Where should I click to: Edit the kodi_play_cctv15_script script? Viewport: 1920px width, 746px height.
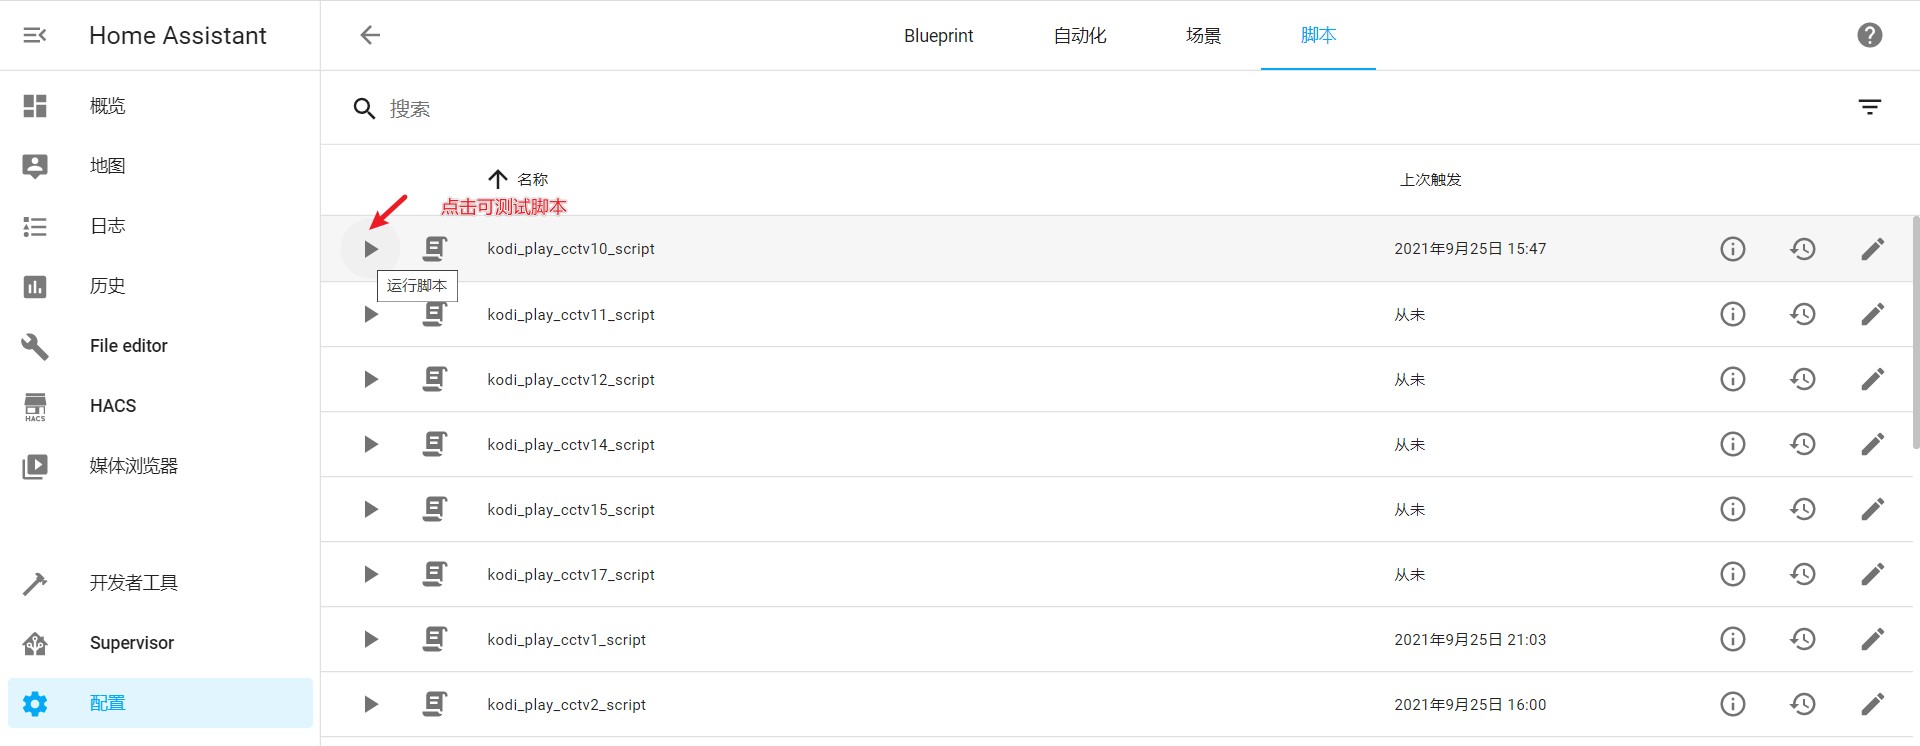pyautogui.click(x=1872, y=510)
